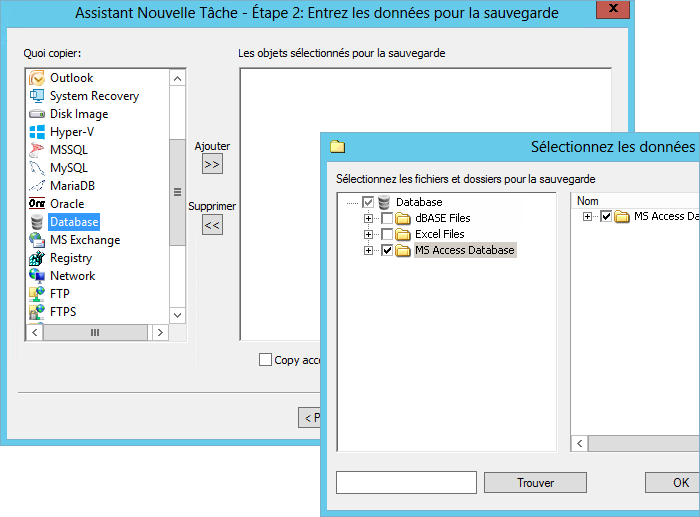Toggle the Copy access checkbox
700x517 pixels.
(x=265, y=360)
